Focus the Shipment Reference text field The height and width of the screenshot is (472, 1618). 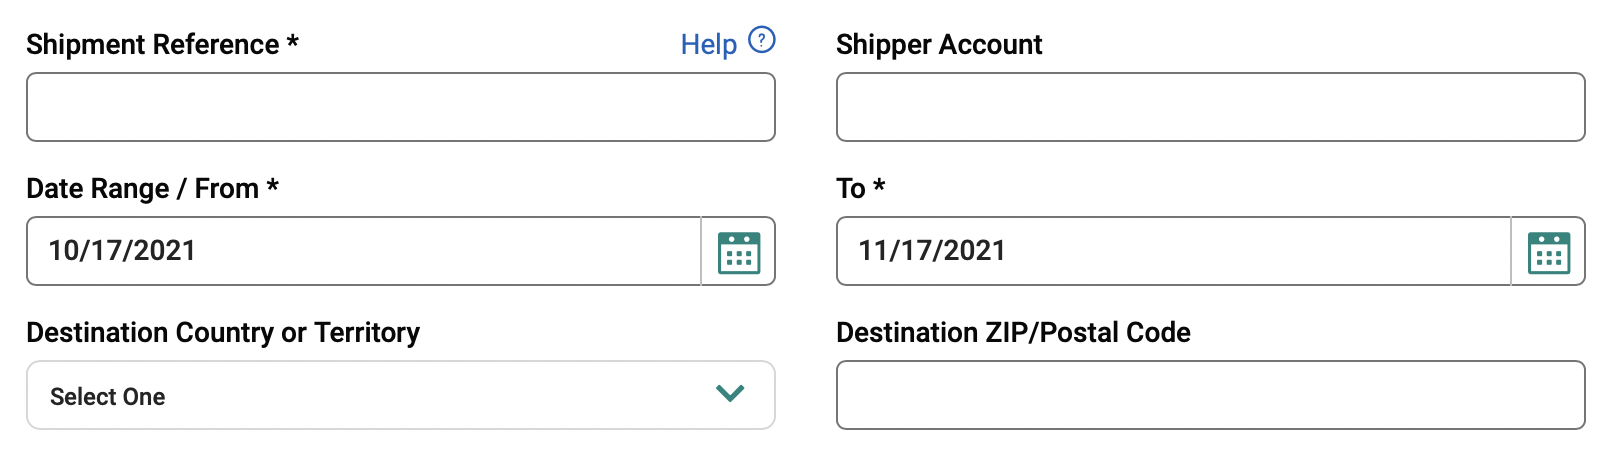click(x=400, y=107)
